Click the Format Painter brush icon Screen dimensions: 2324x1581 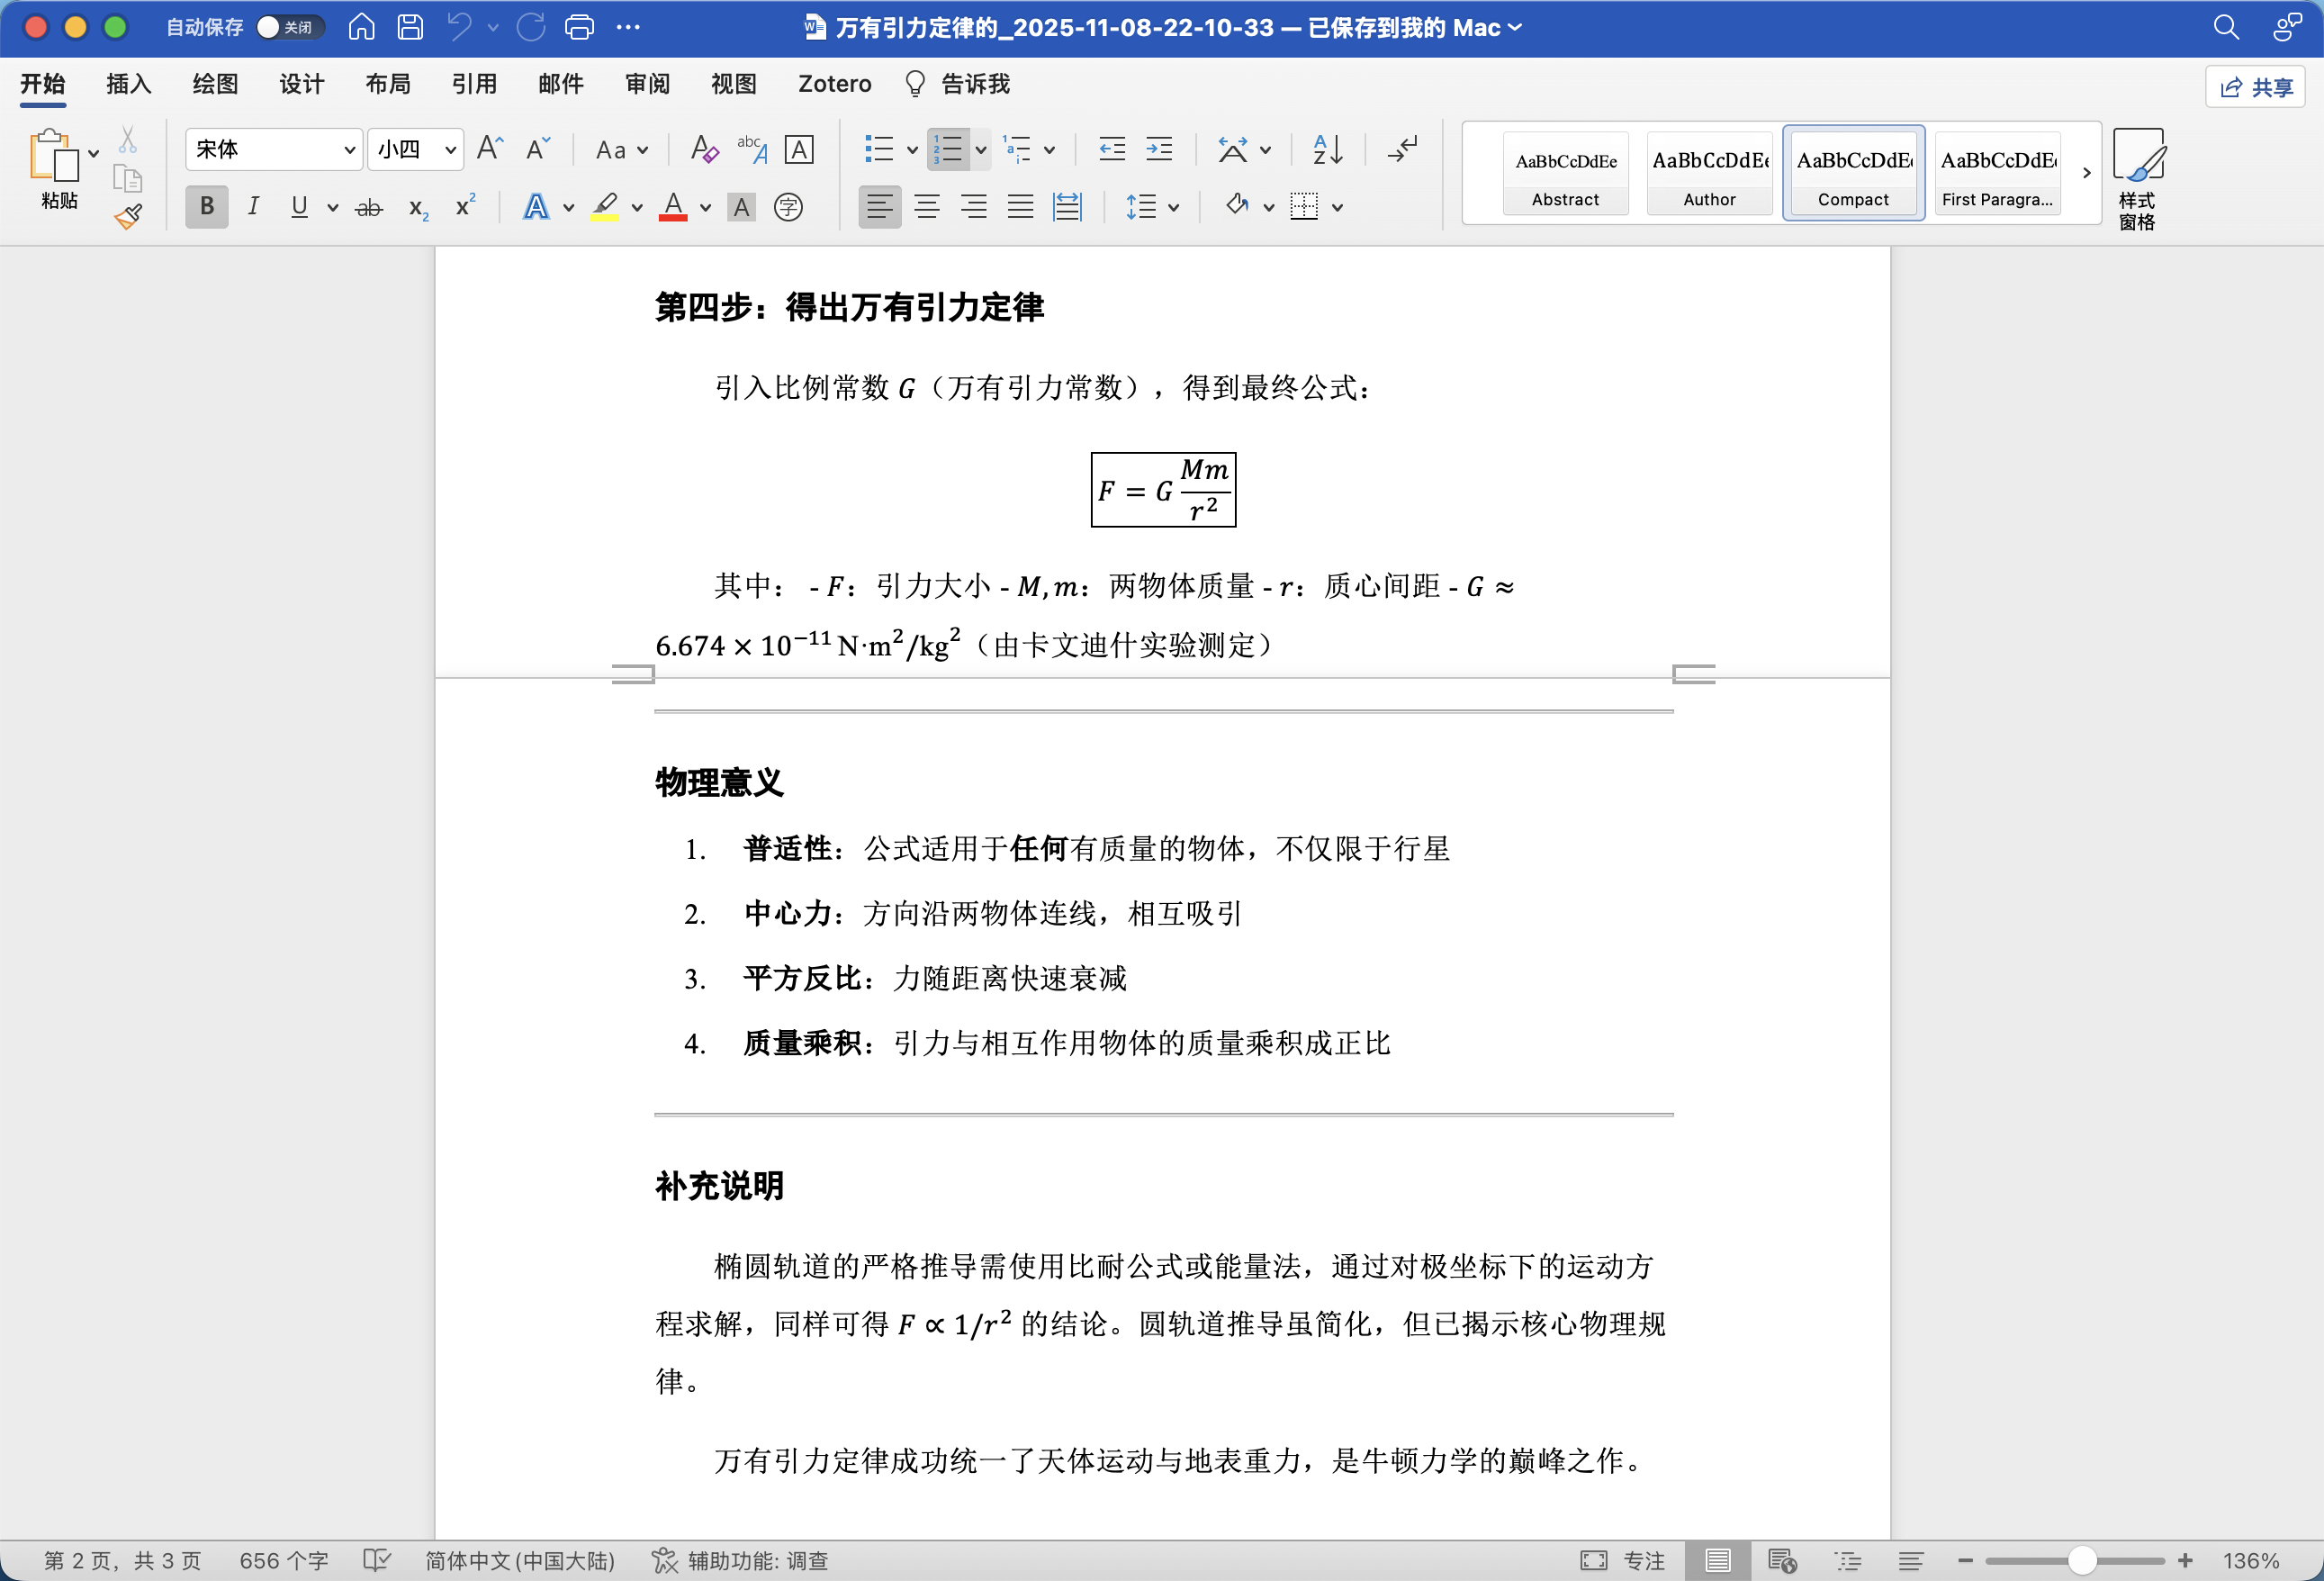pos(128,216)
